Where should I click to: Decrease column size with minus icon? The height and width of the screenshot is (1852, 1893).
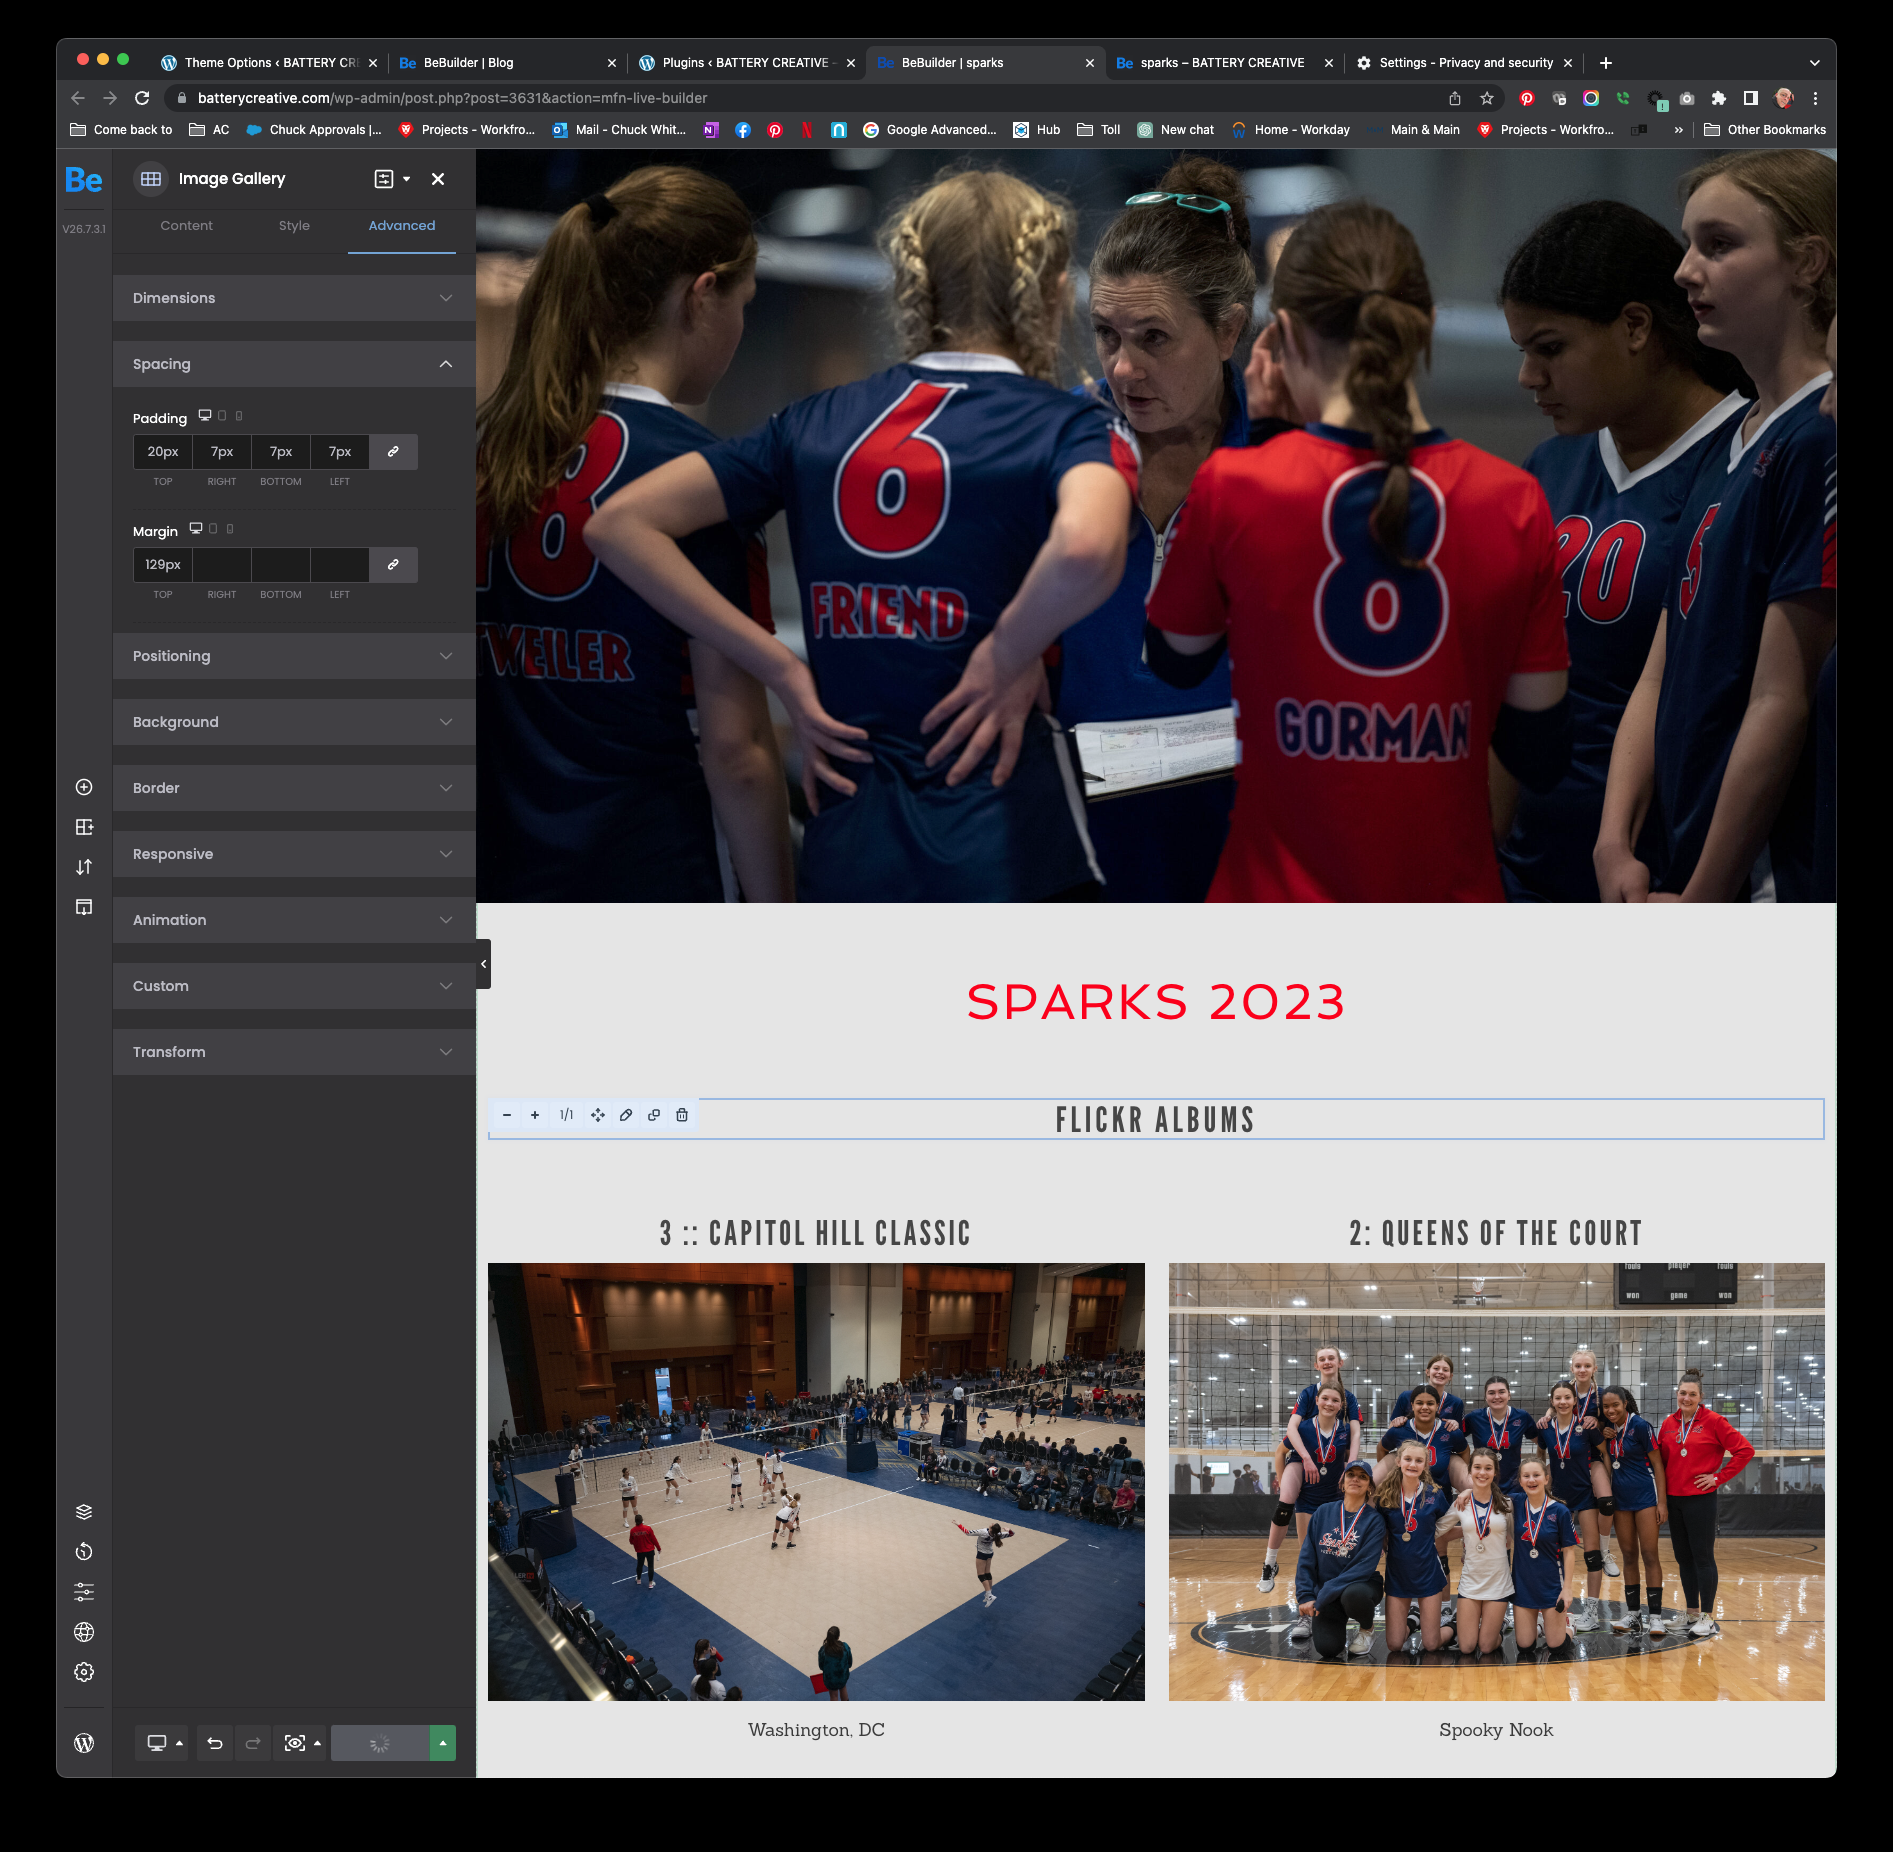507,1115
